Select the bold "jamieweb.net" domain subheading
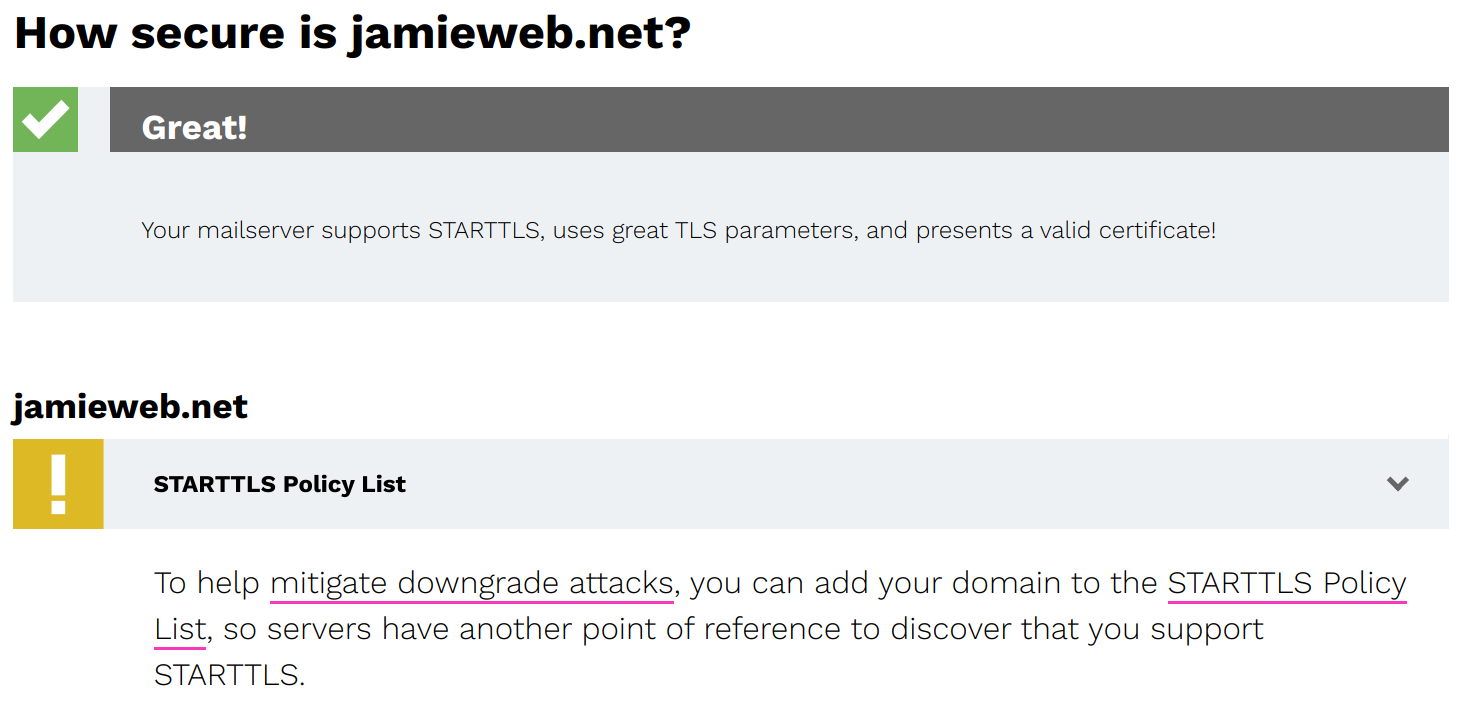Image resolution: width=1460 pixels, height=703 pixels. (x=130, y=406)
